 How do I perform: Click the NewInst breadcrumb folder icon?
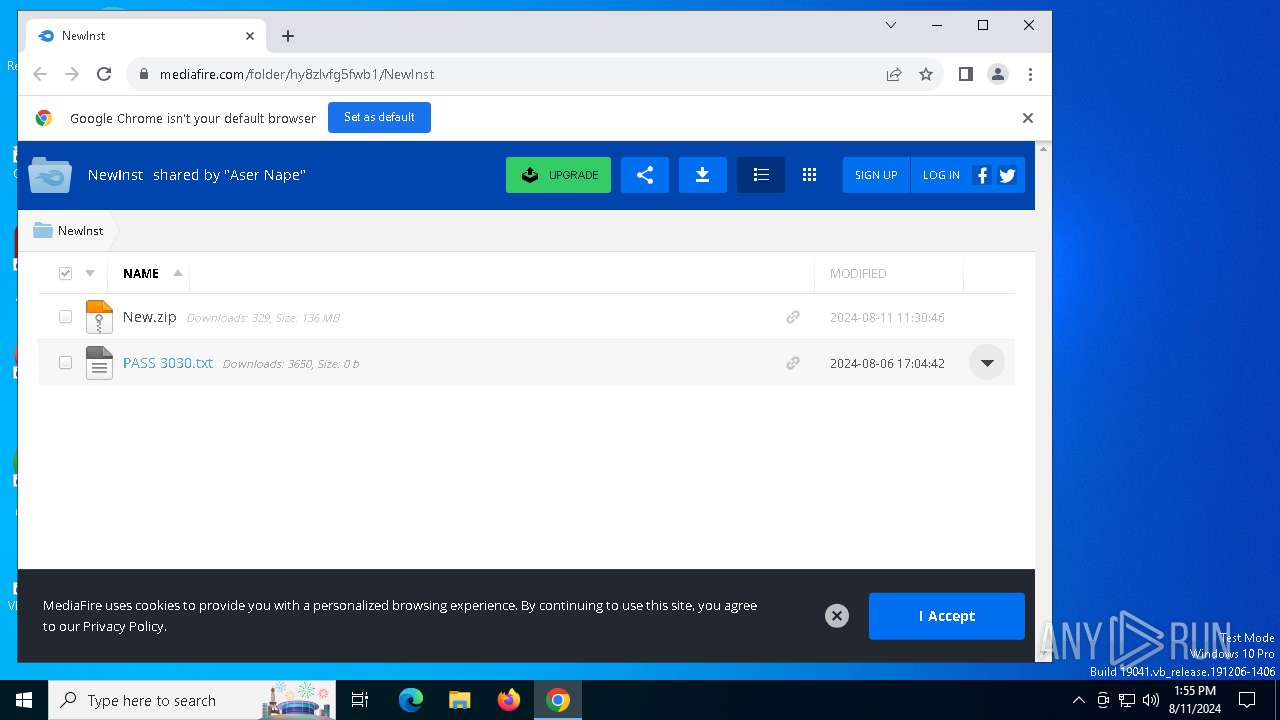(x=43, y=230)
